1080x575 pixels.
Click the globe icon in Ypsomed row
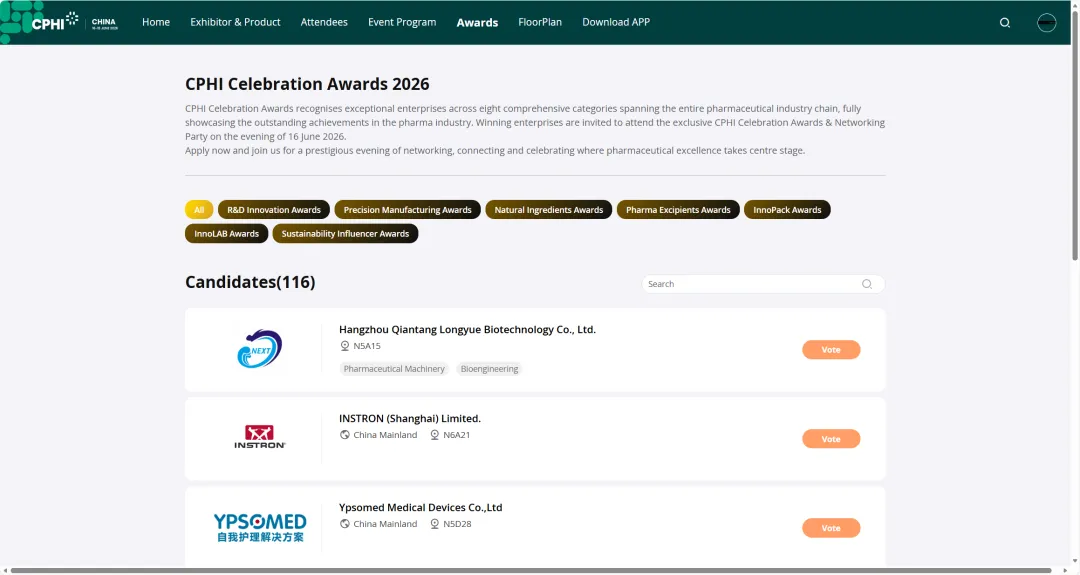tap(344, 523)
